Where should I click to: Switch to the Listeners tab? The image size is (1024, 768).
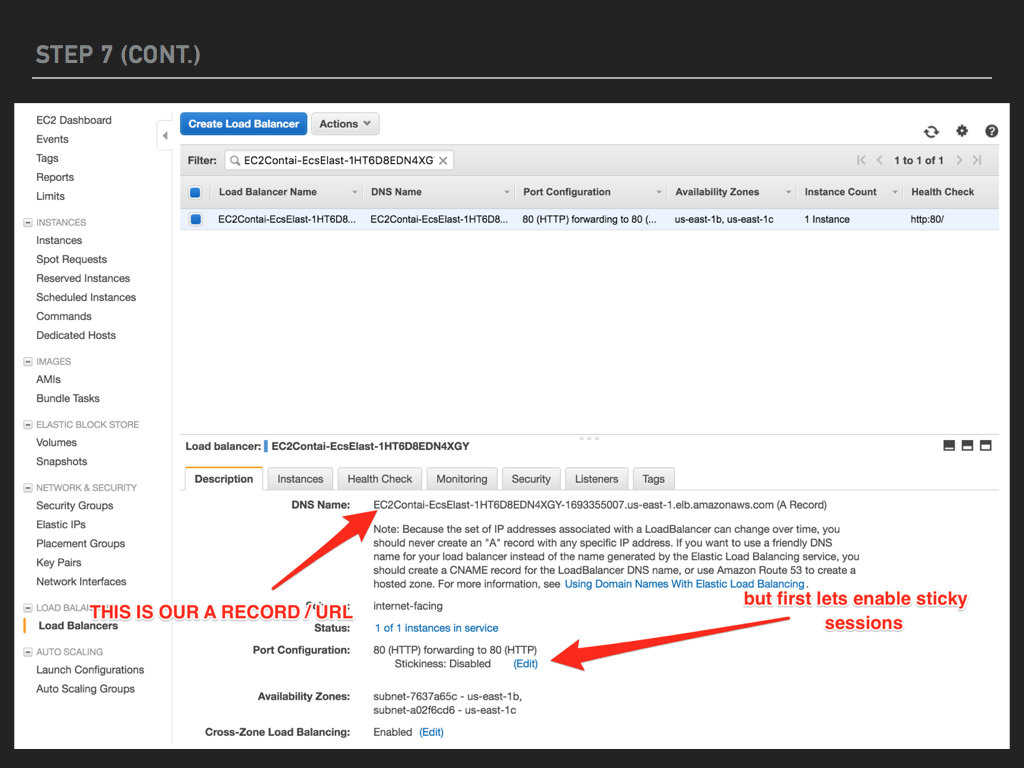(596, 479)
